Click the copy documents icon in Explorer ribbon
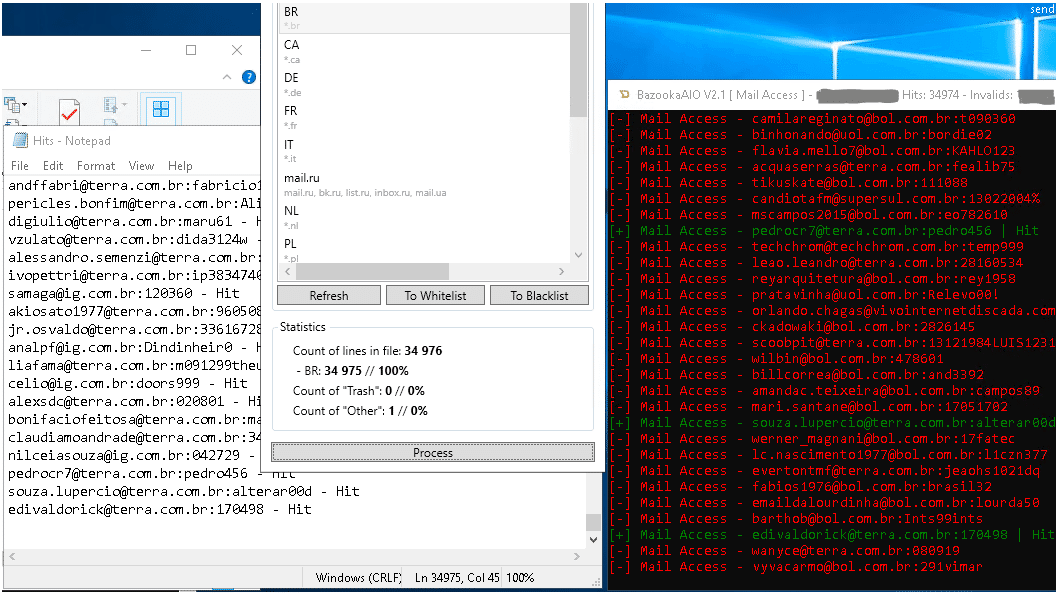The image size is (1061, 593). click(12, 104)
